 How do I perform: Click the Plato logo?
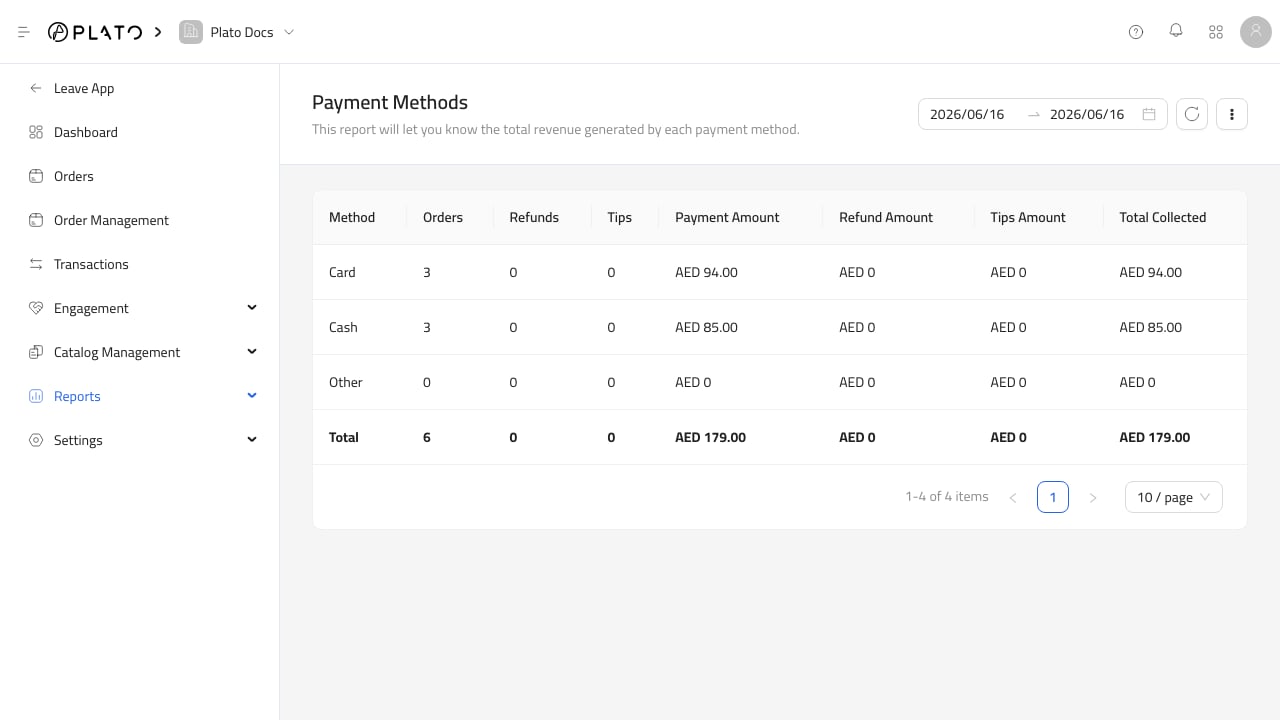tap(95, 32)
